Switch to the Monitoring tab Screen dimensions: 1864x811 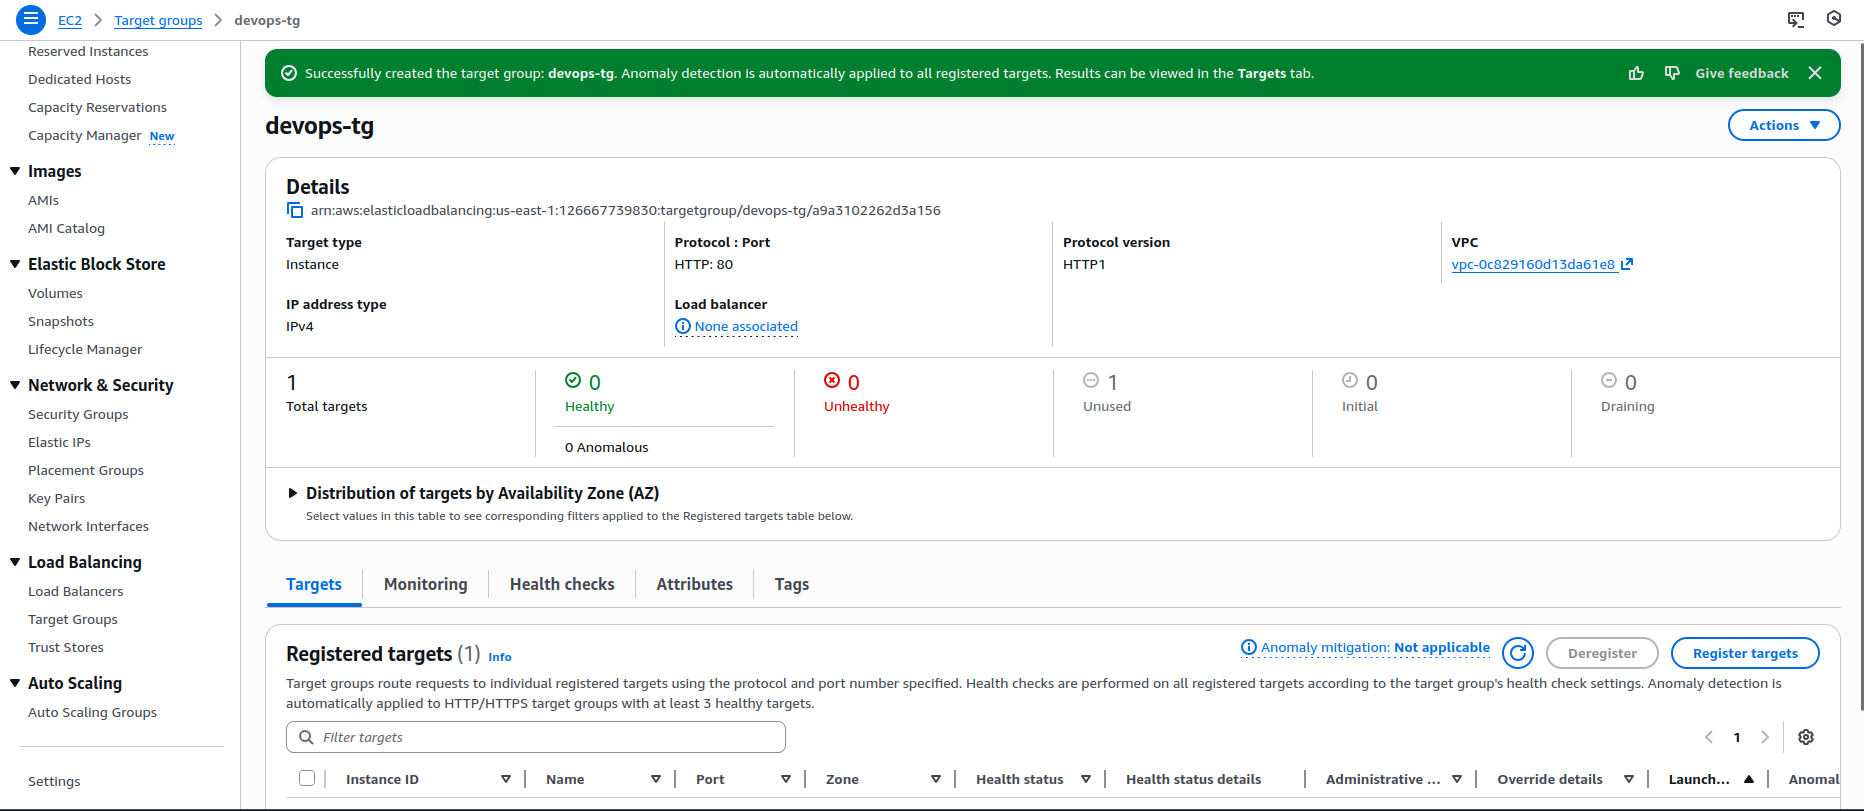click(426, 584)
